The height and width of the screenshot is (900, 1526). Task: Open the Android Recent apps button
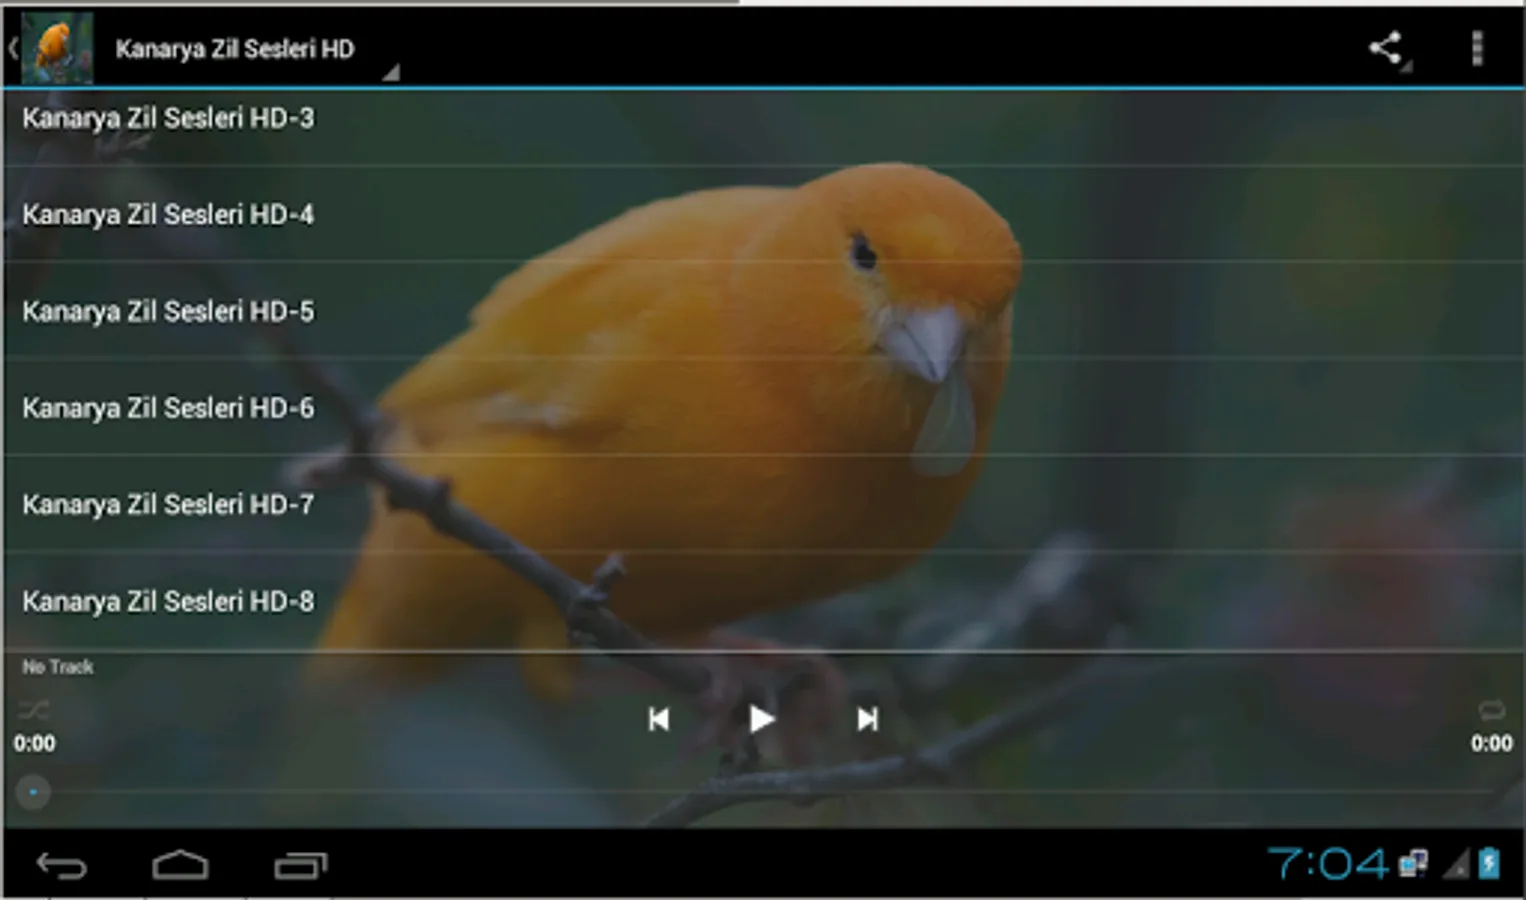301,865
